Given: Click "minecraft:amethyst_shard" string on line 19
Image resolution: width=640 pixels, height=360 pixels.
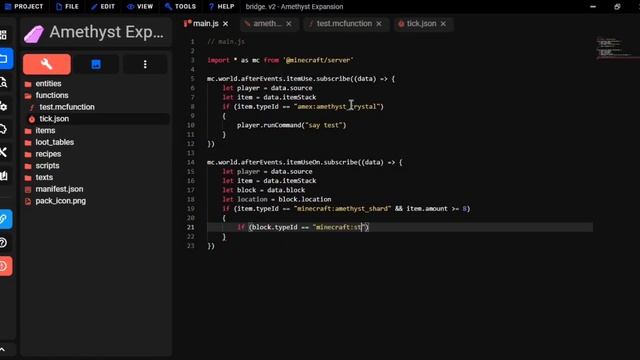Looking at the screenshot, I should [x=342, y=209].
